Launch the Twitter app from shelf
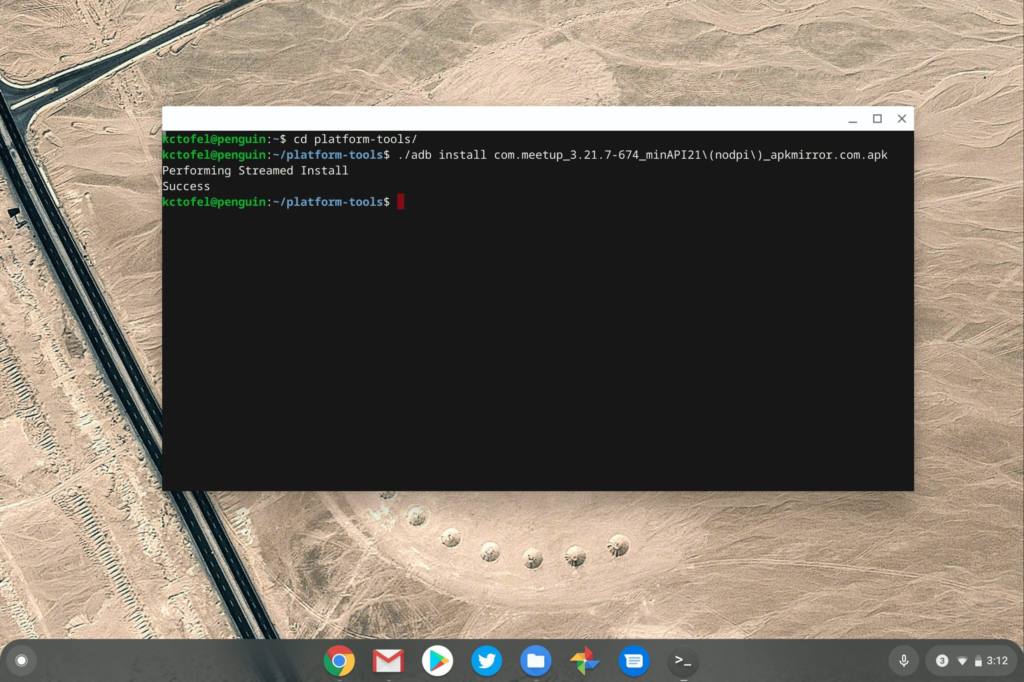Image resolution: width=1024 pixels, height=682 pixels. 487,661
